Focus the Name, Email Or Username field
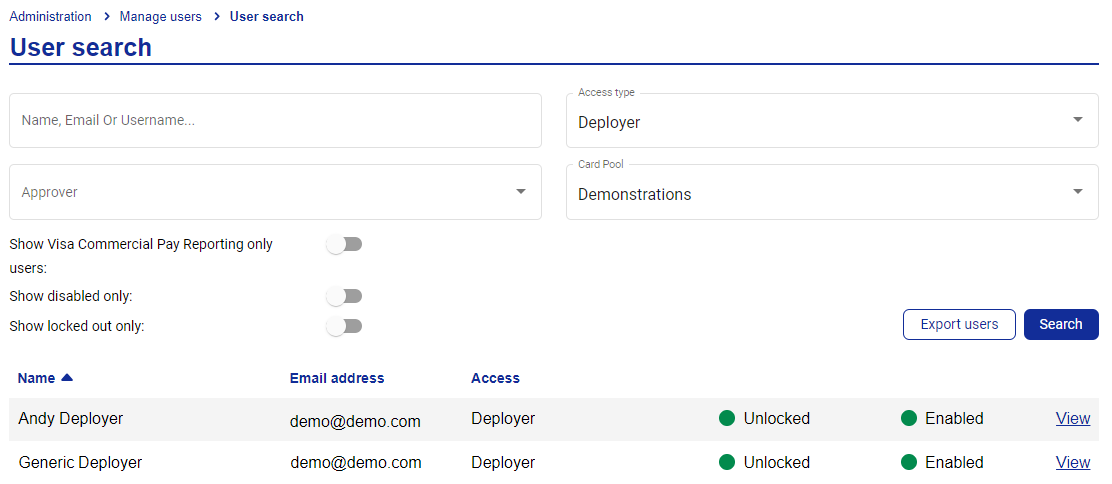The width and height of the screenshot is (1112, 484). coord(275,121)
